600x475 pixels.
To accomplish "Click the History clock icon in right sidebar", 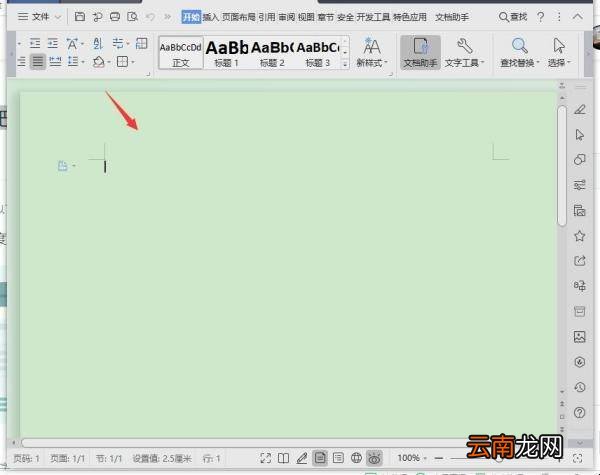I will pyautogui.click(x=580, y=387).
